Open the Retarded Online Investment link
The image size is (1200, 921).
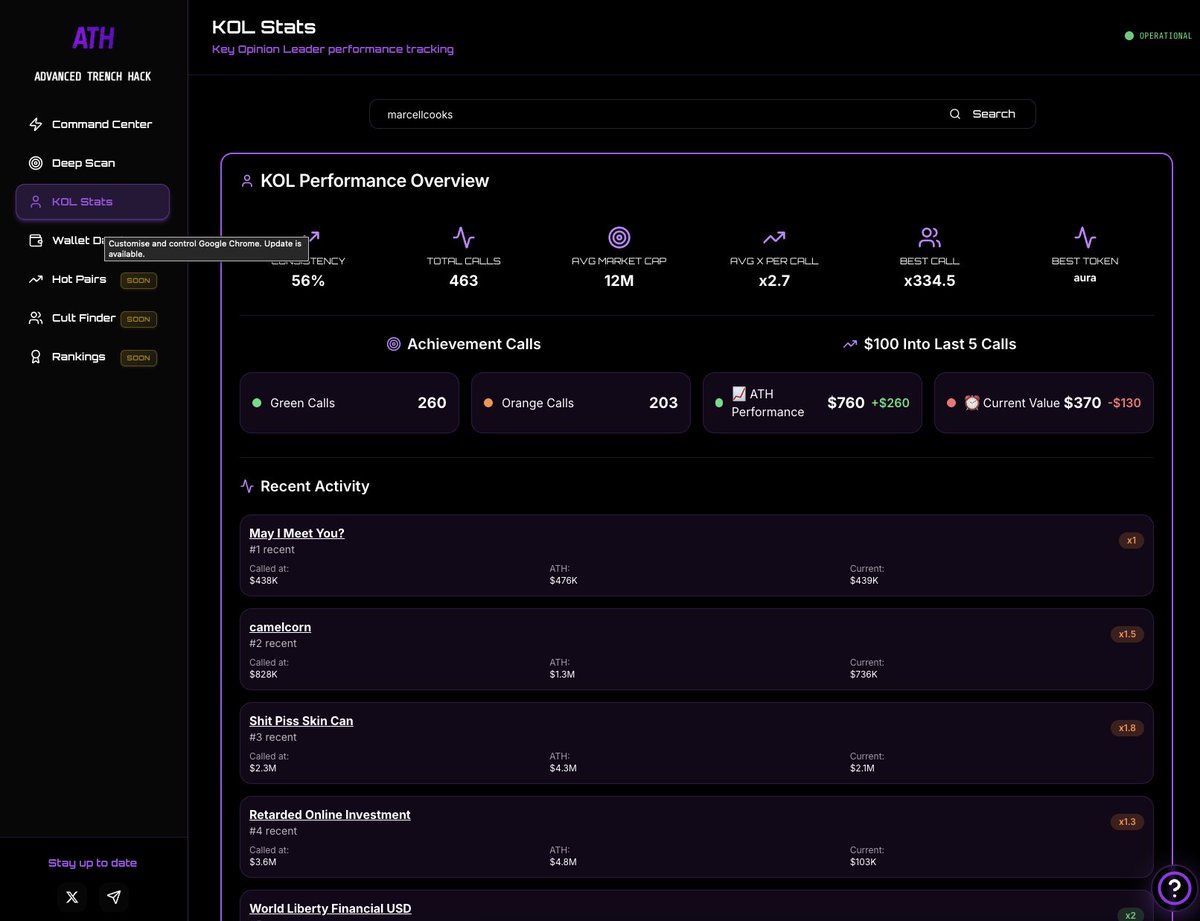330,815
